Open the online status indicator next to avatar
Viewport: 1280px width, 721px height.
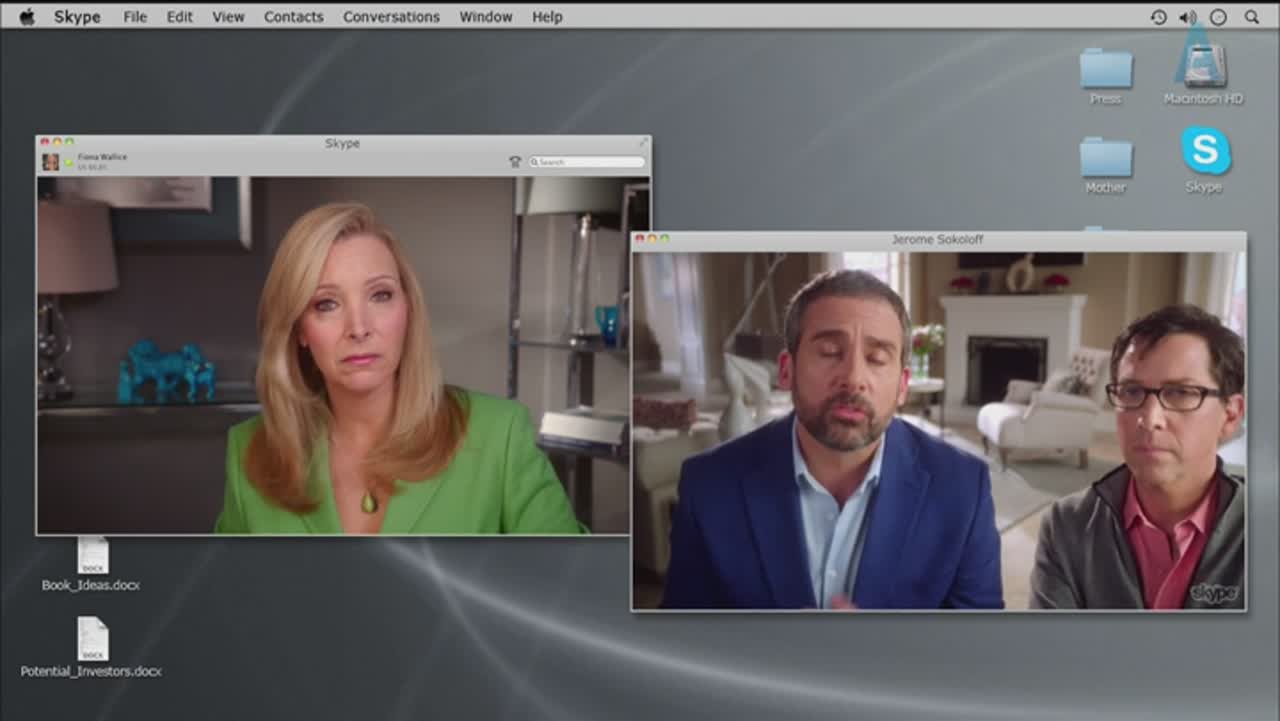[x=68, y=162]
